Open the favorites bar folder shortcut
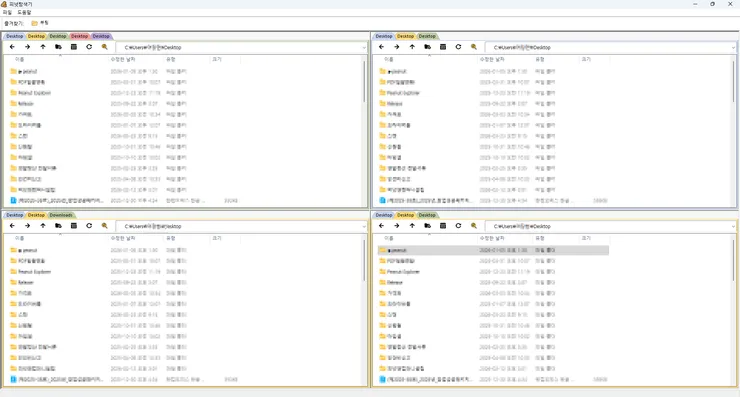Image resolution: width=740 pixels, height=397 pixels. (x=40, y=23)
